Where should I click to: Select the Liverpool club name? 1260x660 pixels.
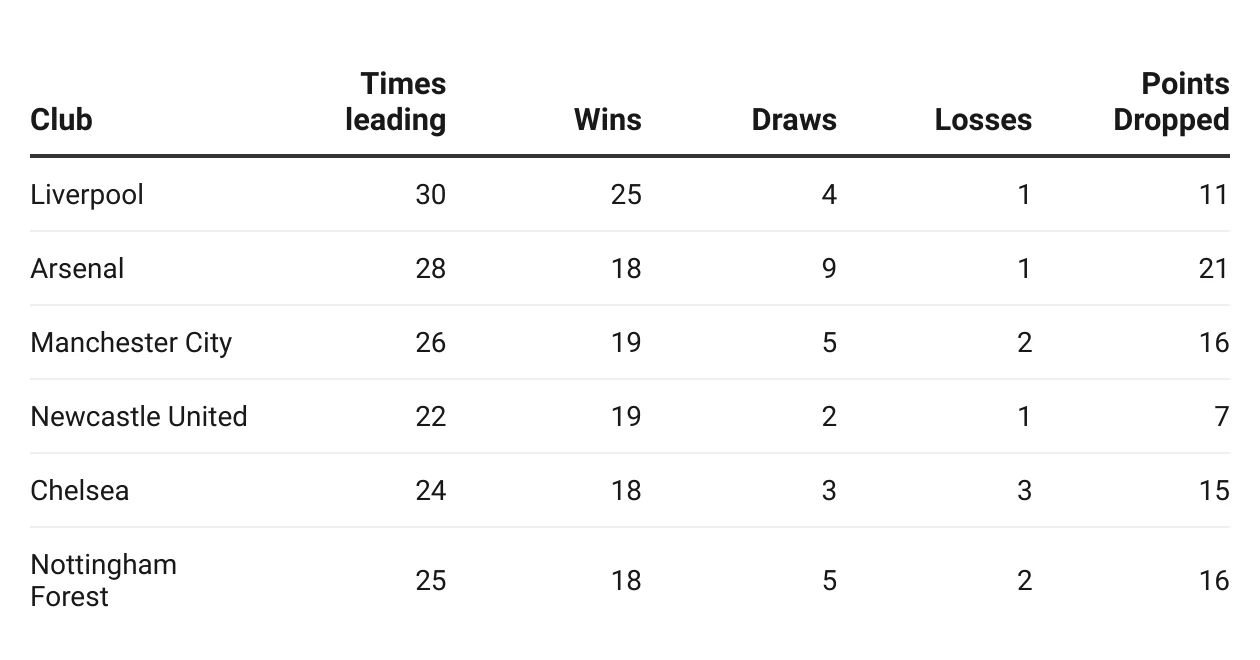click(87, 194)
